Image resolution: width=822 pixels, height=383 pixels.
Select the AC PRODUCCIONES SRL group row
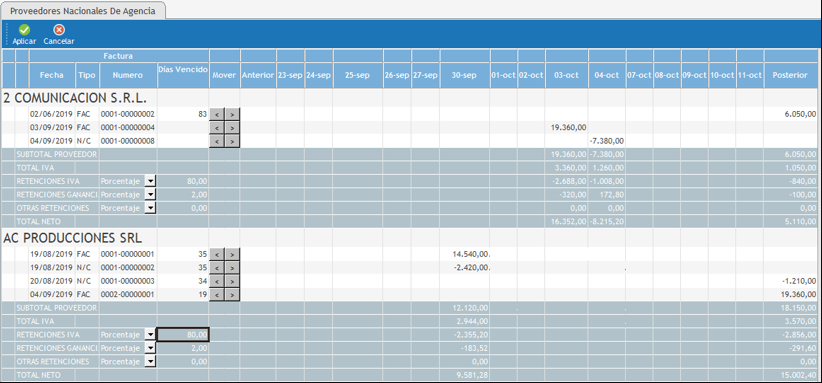click(410, 238)
